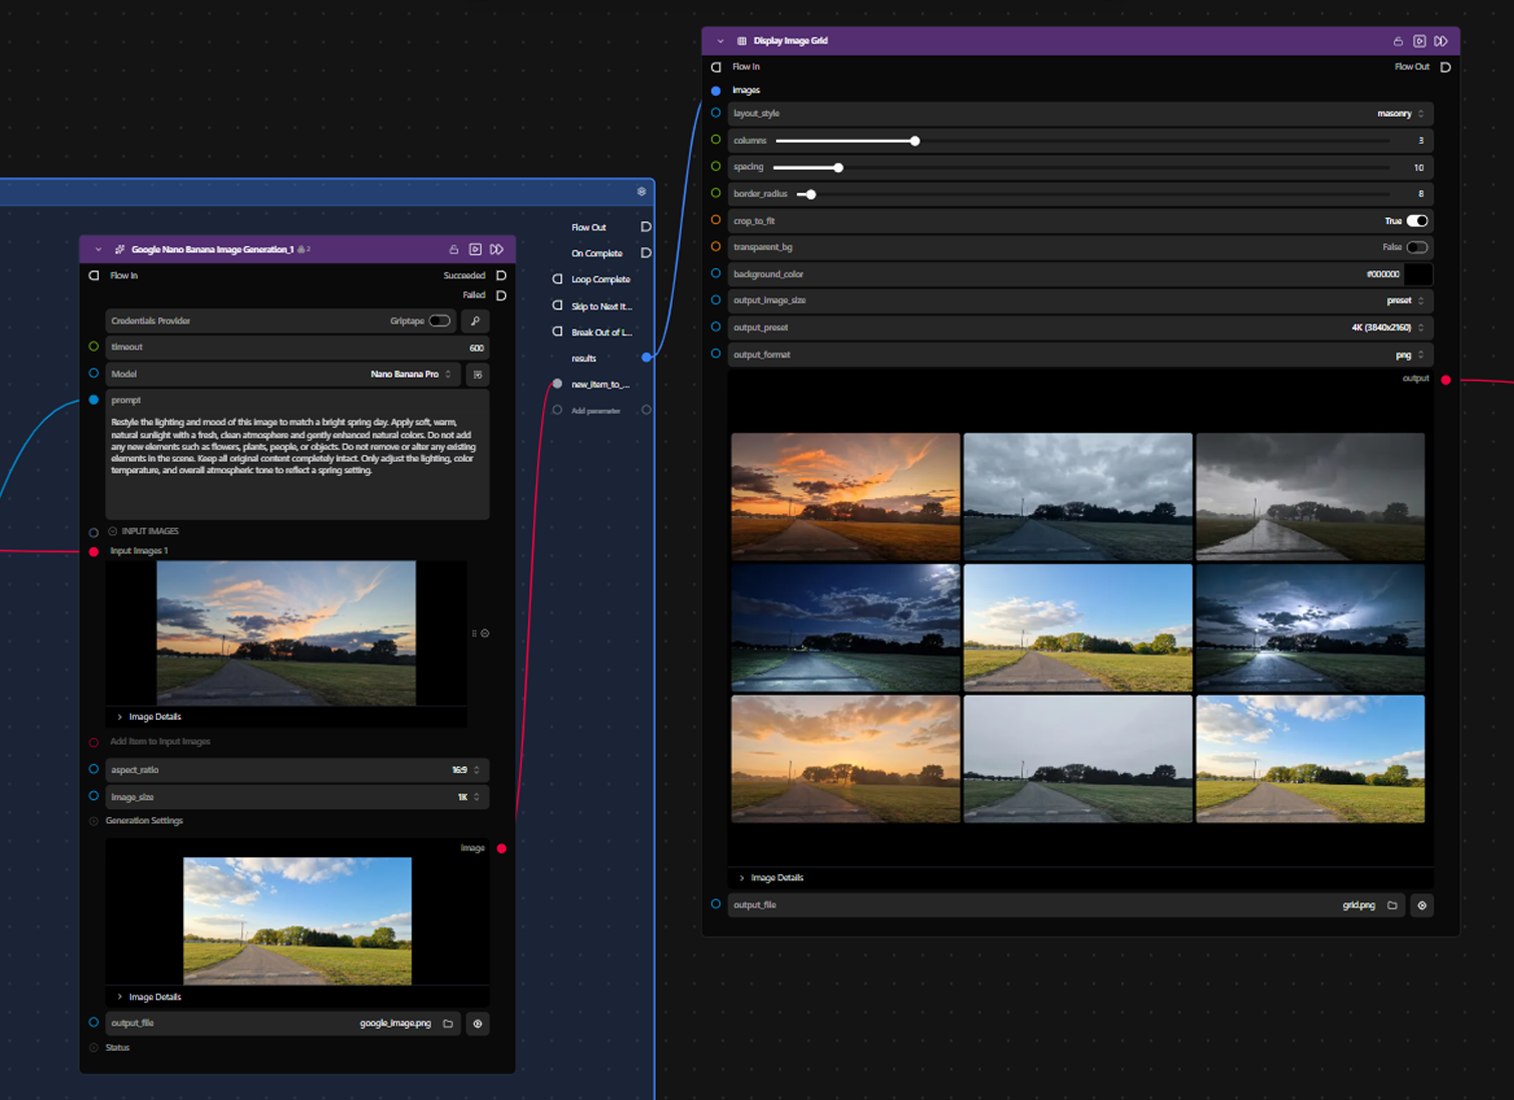
Task: Disable the crop_to_fit toggle
Action: [1417, 221]
